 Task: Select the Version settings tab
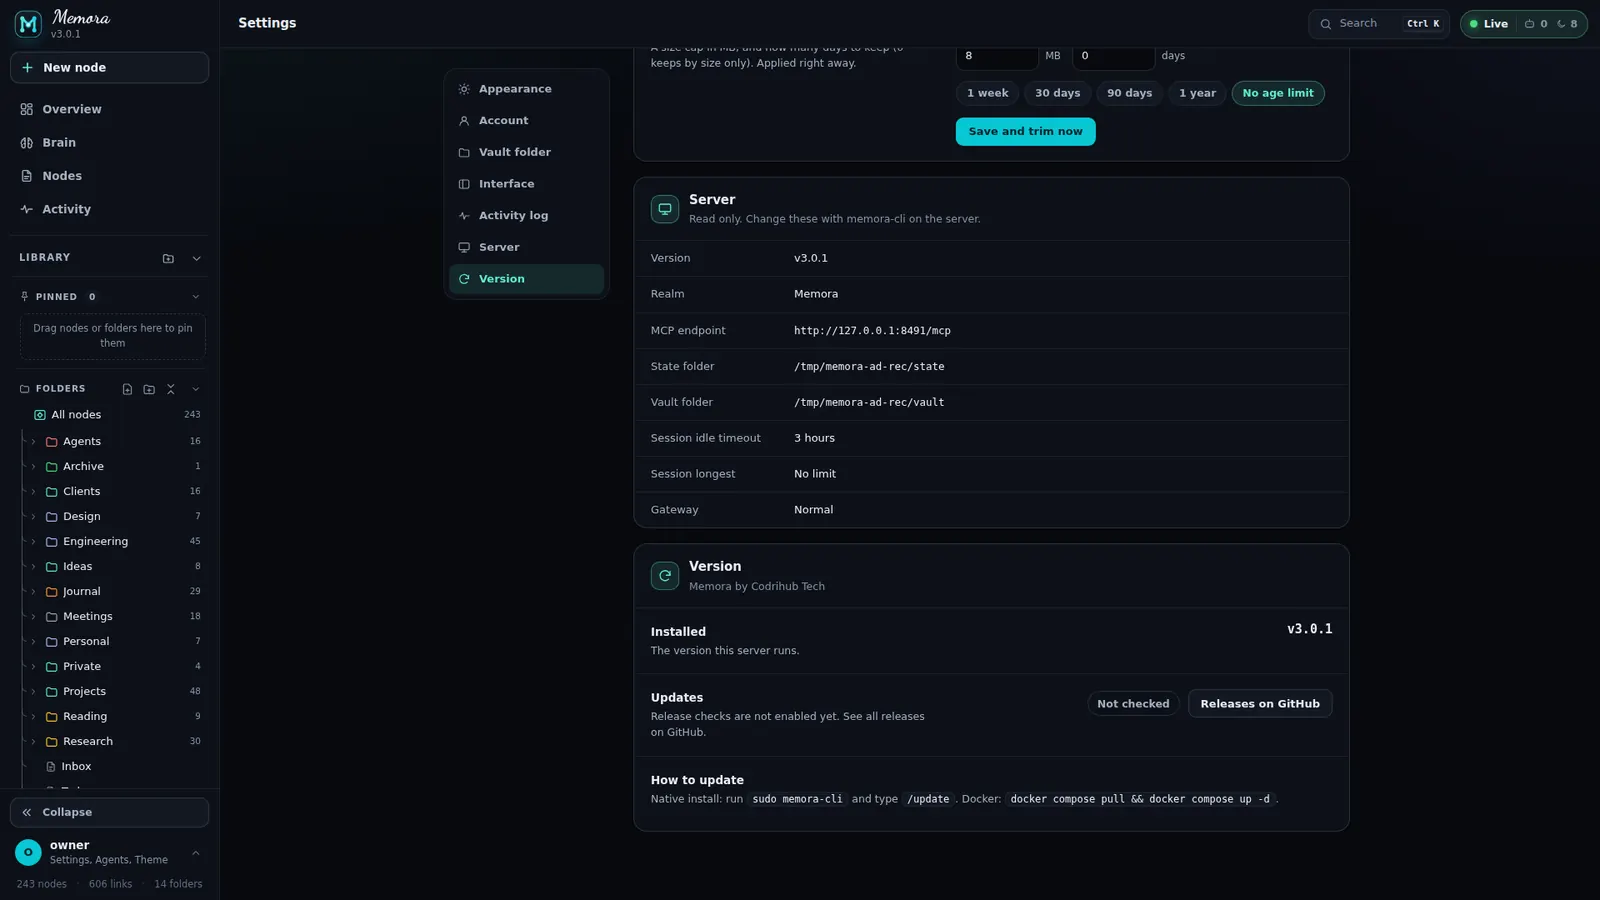click(x=526, y=279)
